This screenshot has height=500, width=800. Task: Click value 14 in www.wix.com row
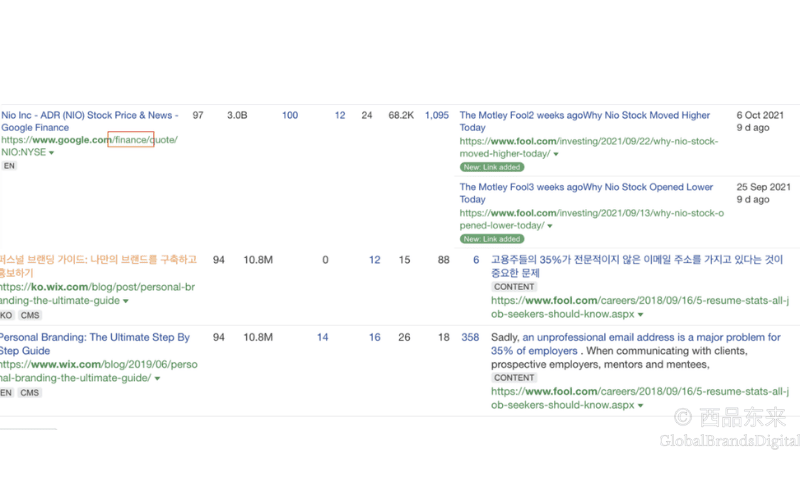coord(322,338)
